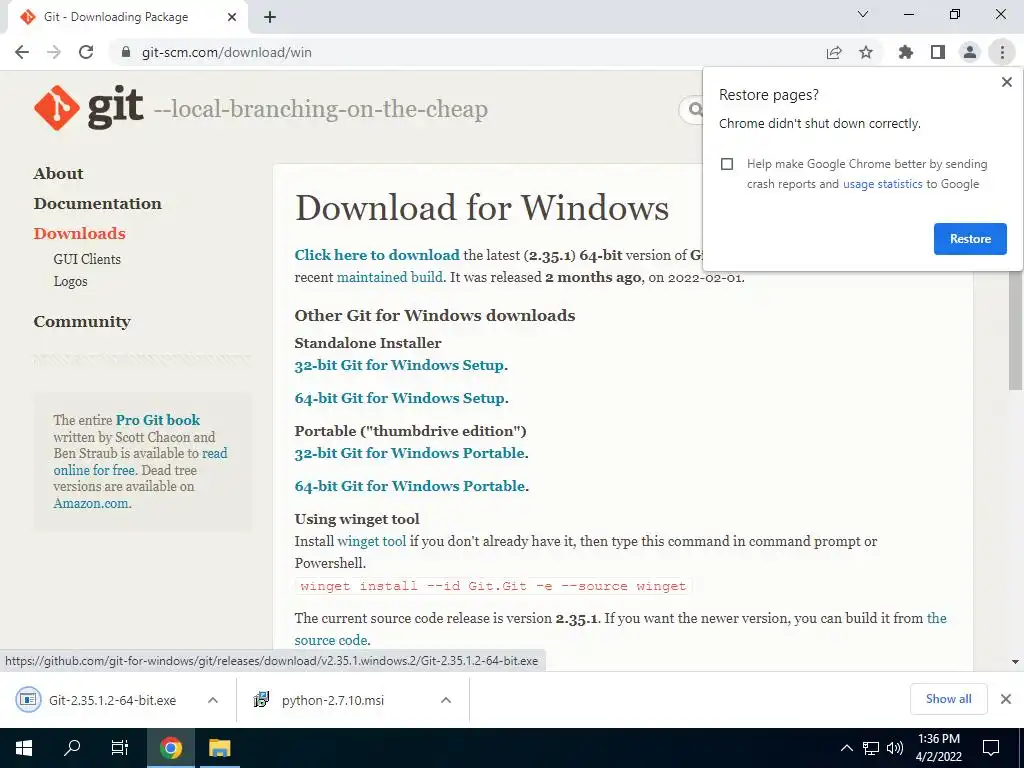Viewport: 1024px width, 768px height.
Task: Close the Git - Downloading Package tab
Action: click(x=232, y=17)
